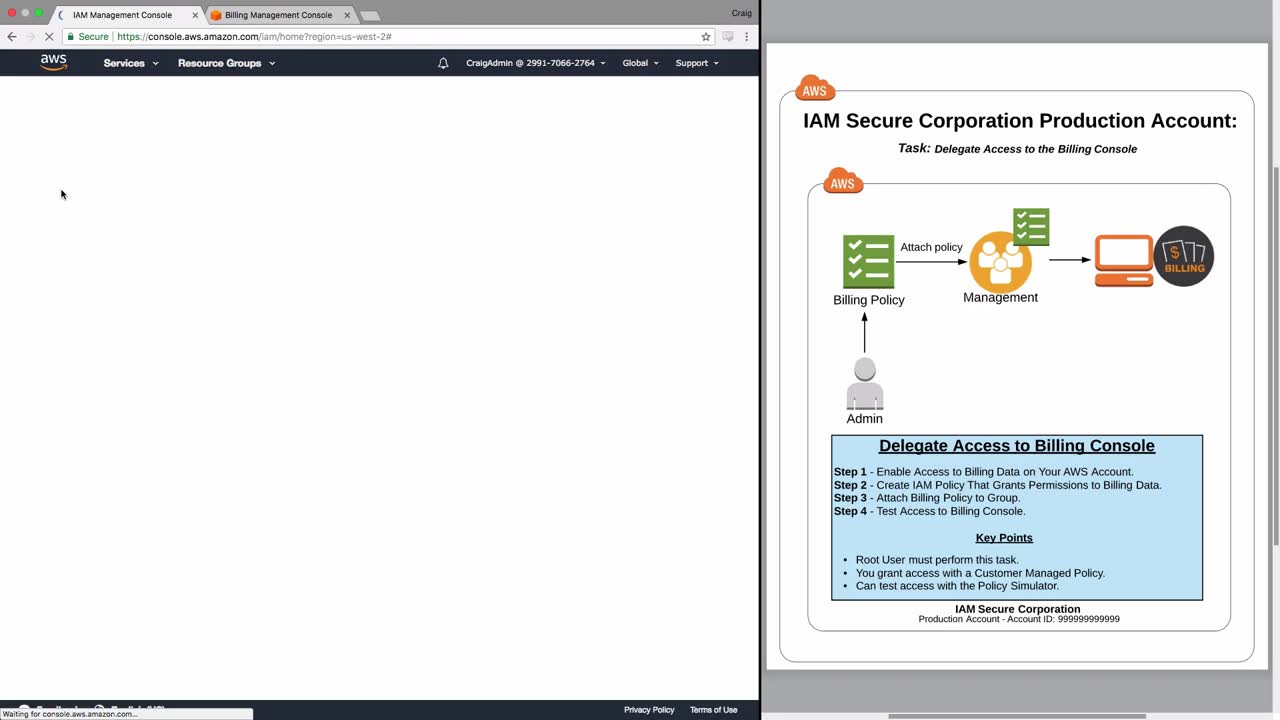Expand the Support dropdown
The image size is (1280, 720).
click(697, 63)
